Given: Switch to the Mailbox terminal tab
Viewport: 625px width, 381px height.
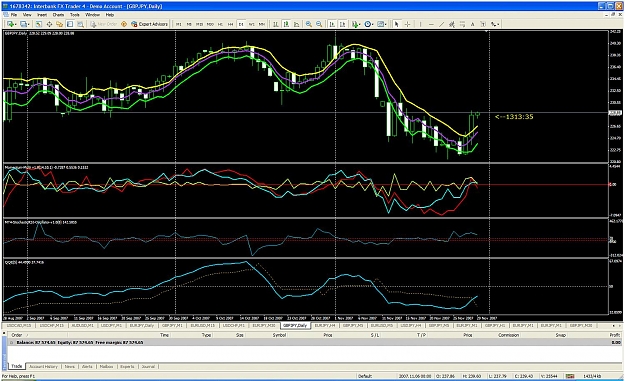Looking at the screenshot, I should [x=106, y=366].
